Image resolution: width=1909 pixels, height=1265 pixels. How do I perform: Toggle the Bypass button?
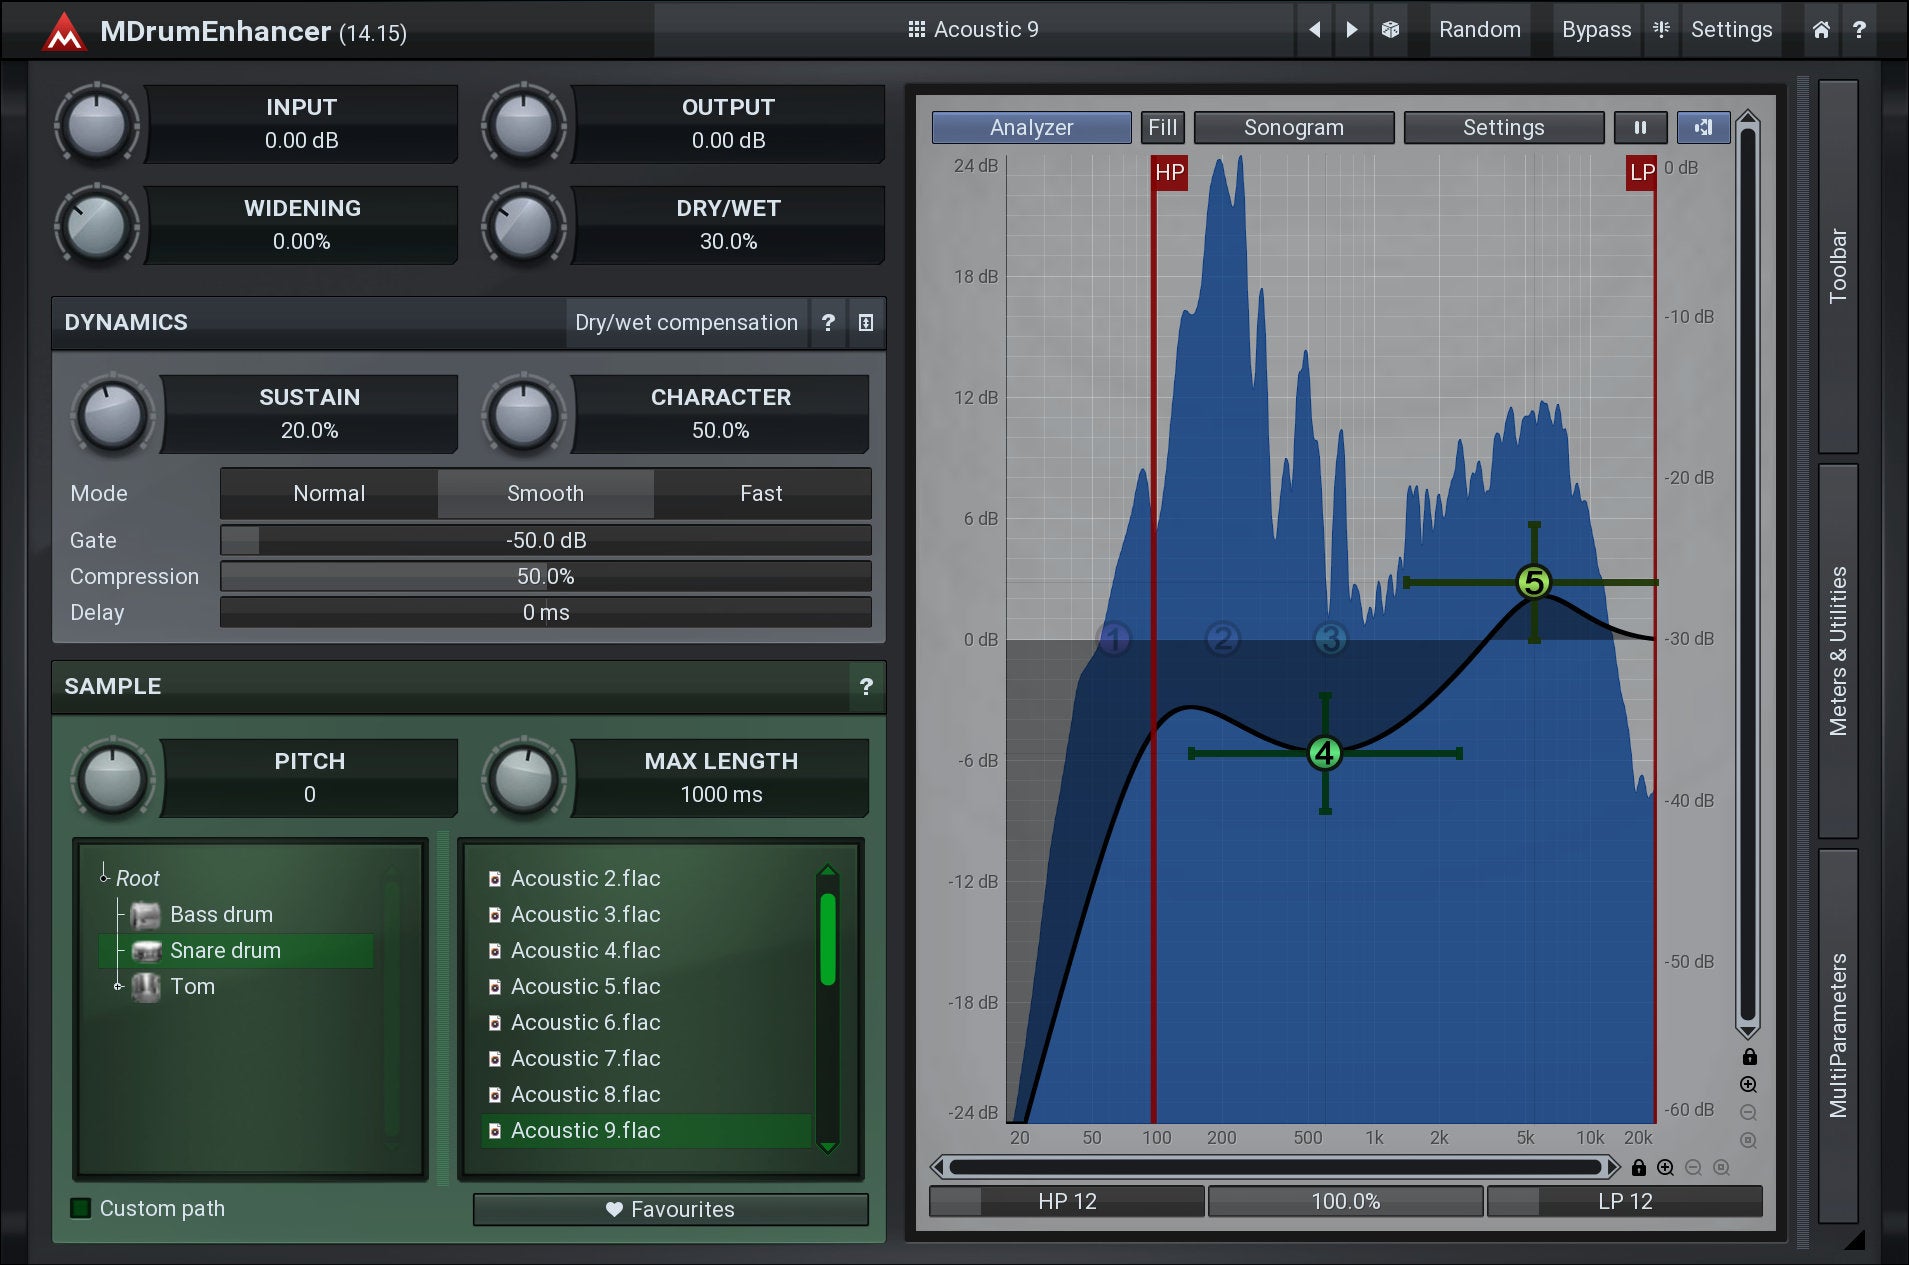1596,30
